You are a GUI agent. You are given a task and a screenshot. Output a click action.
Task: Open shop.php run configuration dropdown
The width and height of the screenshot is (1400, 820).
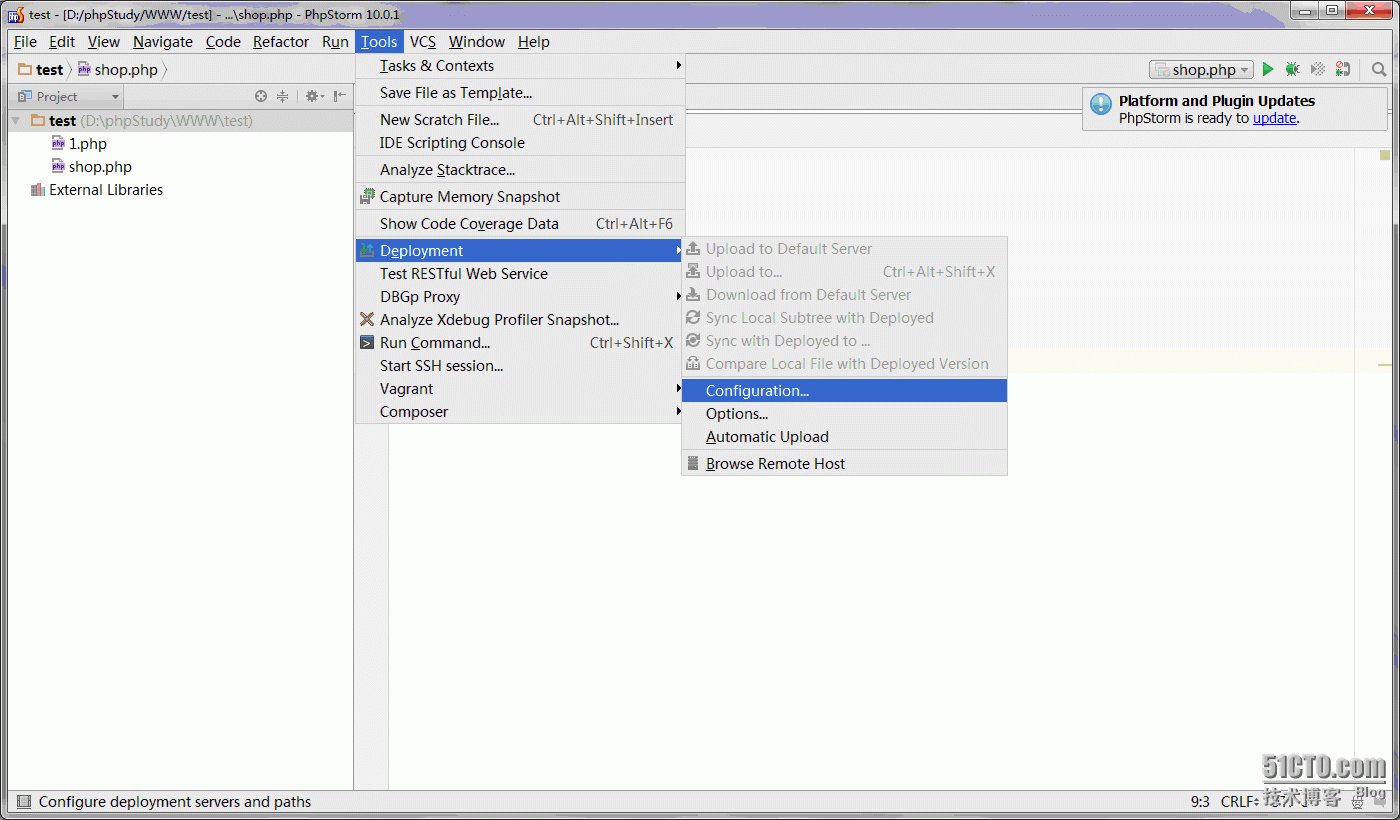coord(1201,69)
